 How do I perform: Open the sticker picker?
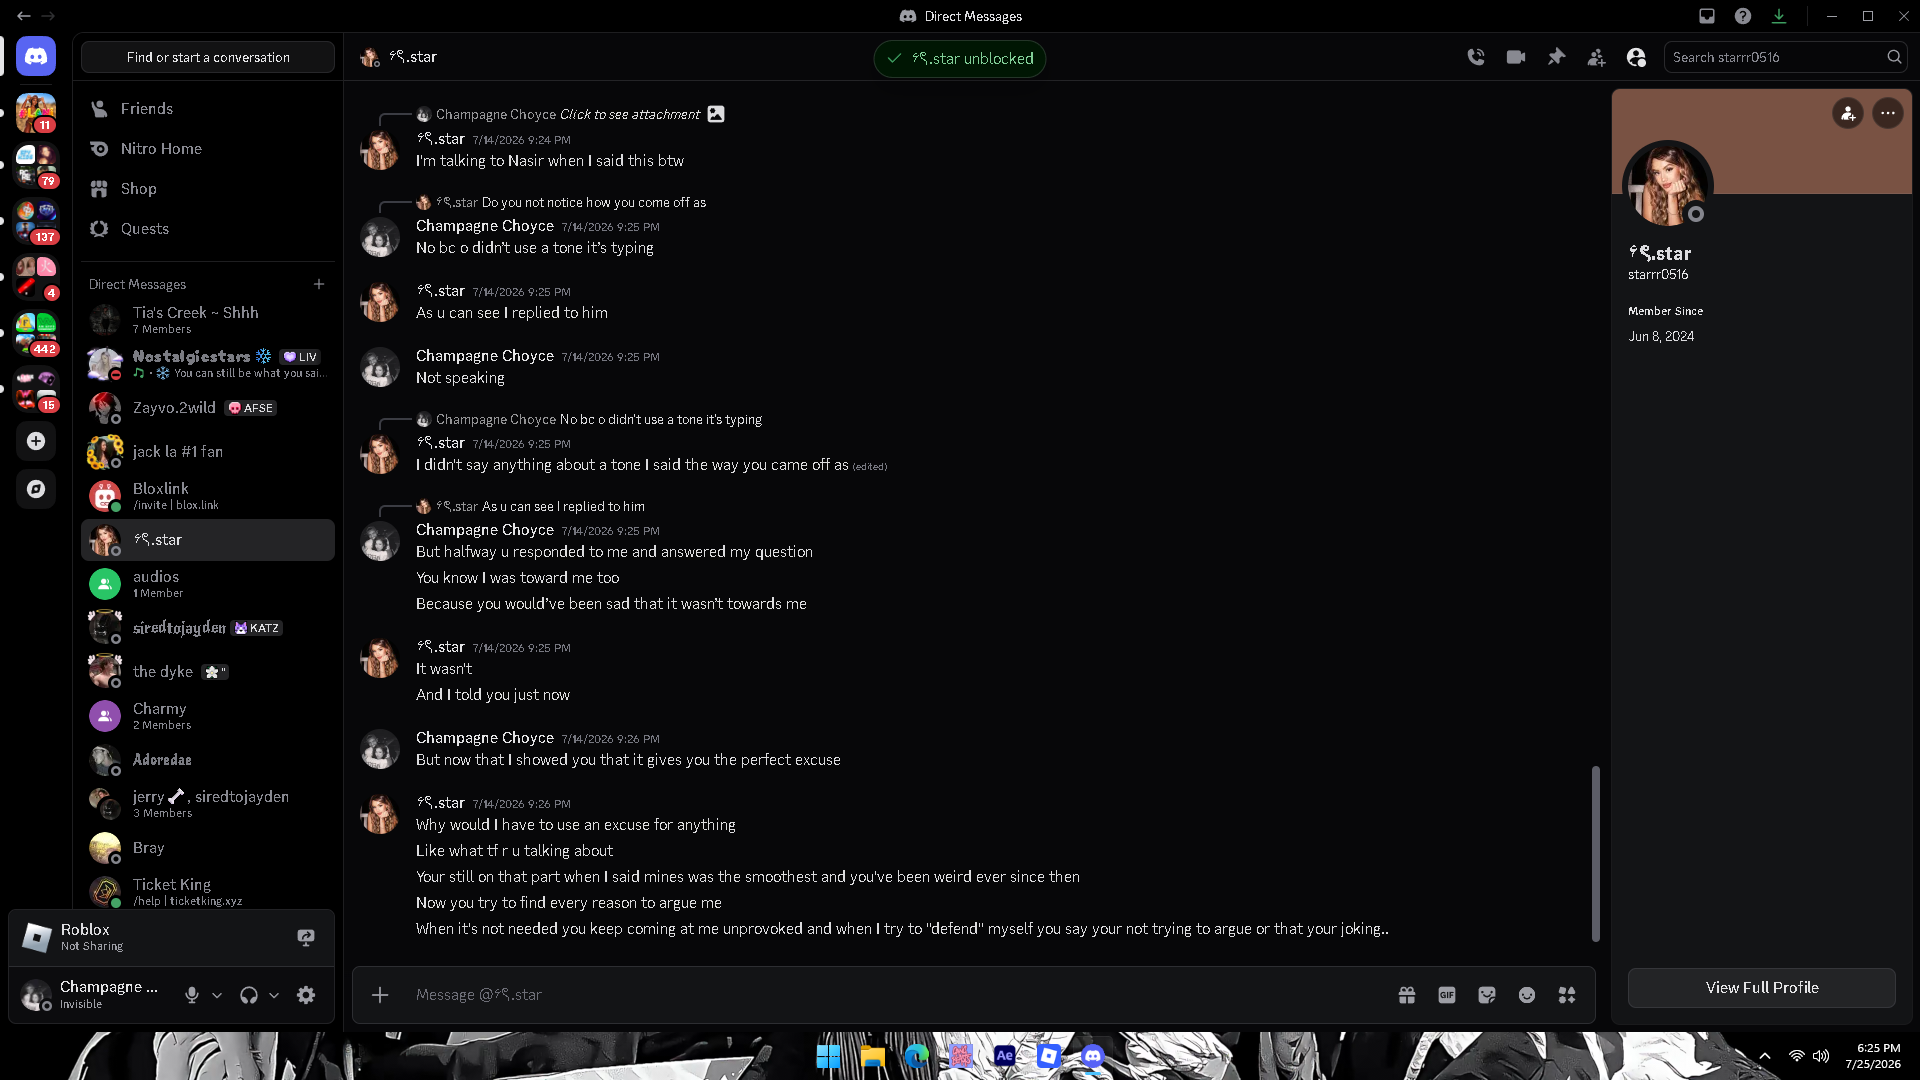tap(1487, 995)
